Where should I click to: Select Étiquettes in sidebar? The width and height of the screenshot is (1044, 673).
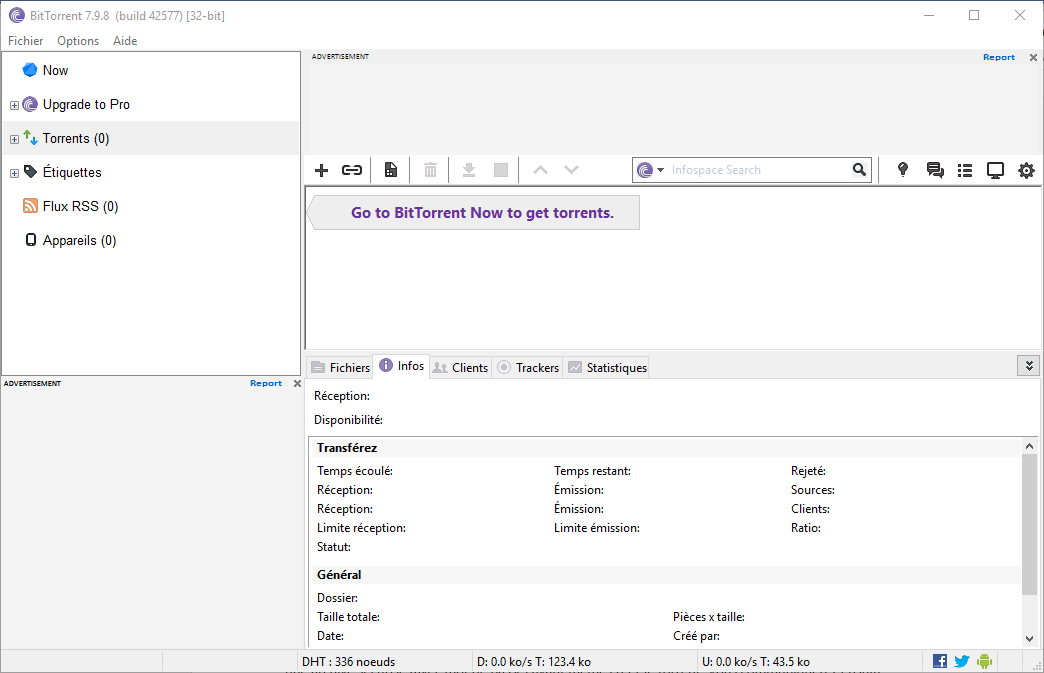151,172
